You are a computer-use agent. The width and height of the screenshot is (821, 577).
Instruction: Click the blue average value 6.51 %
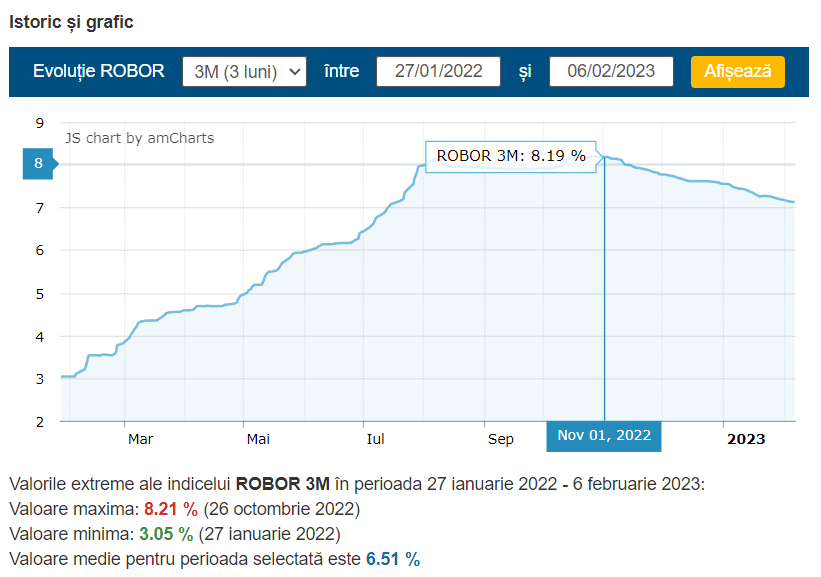(393, 558)
